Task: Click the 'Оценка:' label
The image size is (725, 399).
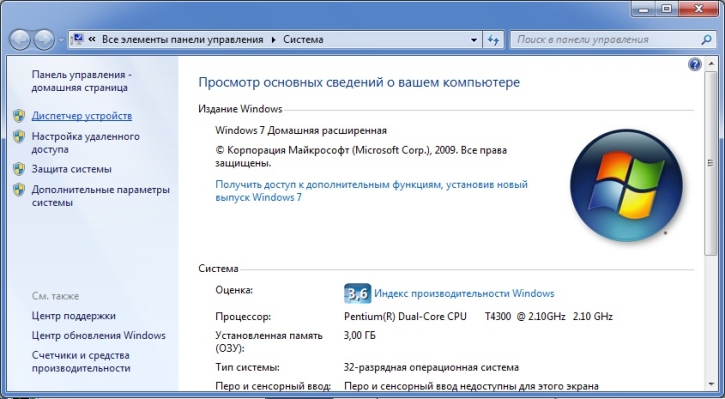Action: click(x=234, y=290)
